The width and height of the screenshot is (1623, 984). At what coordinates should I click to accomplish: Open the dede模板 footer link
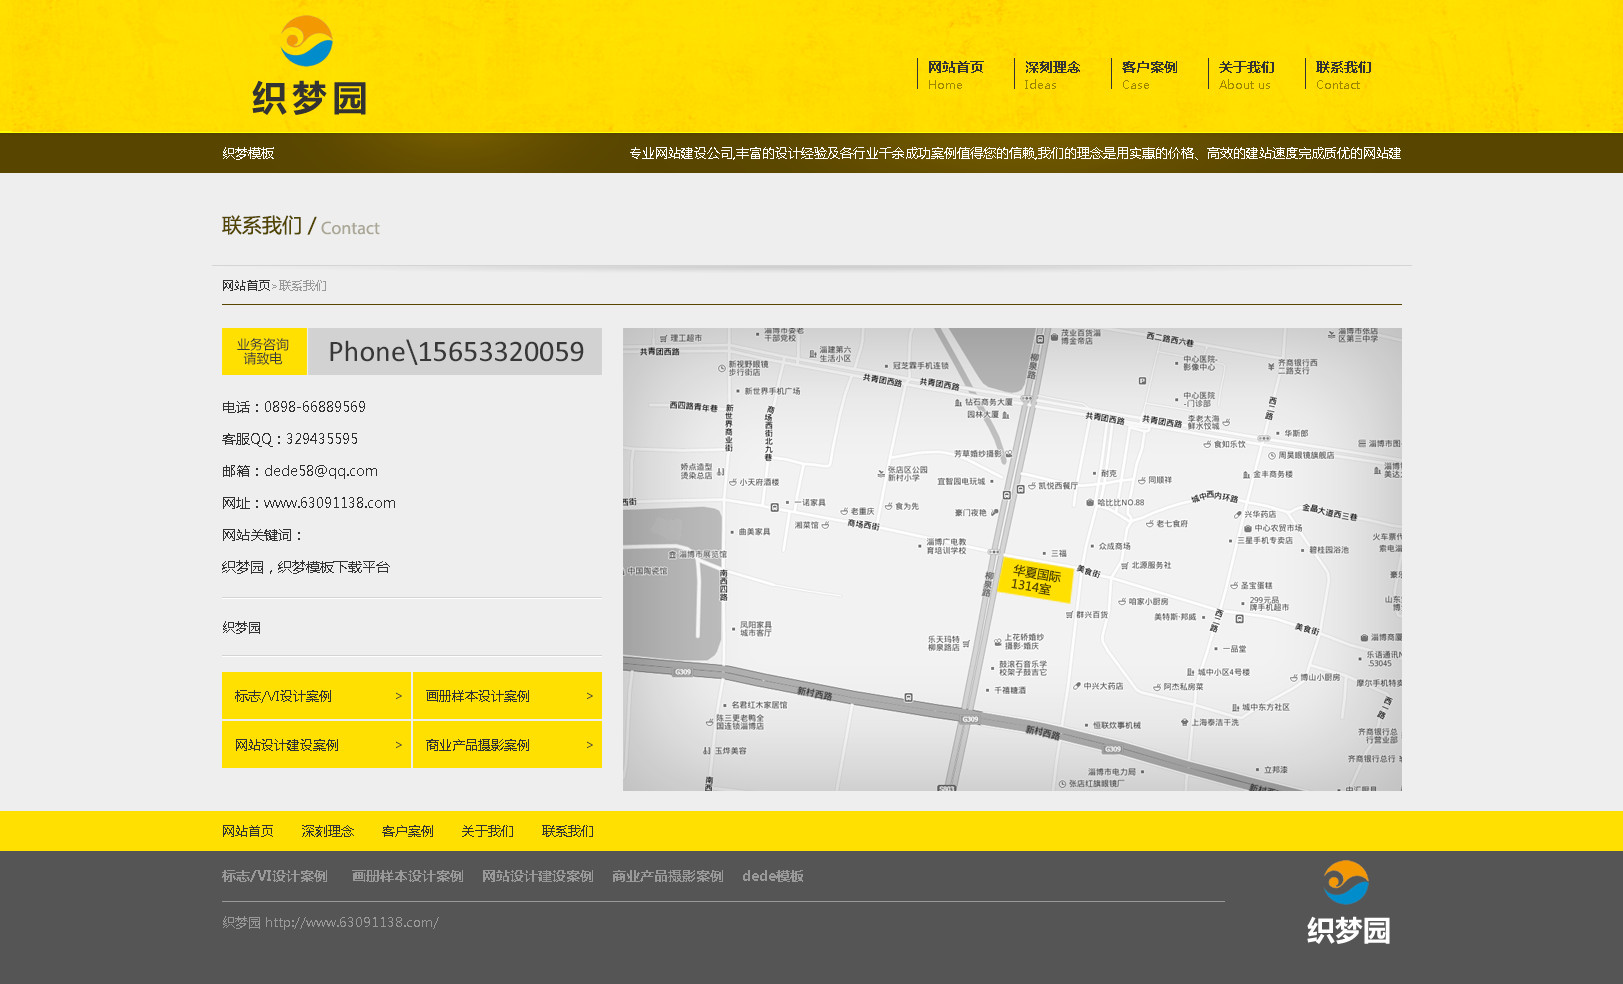click(x=772, y=876)
